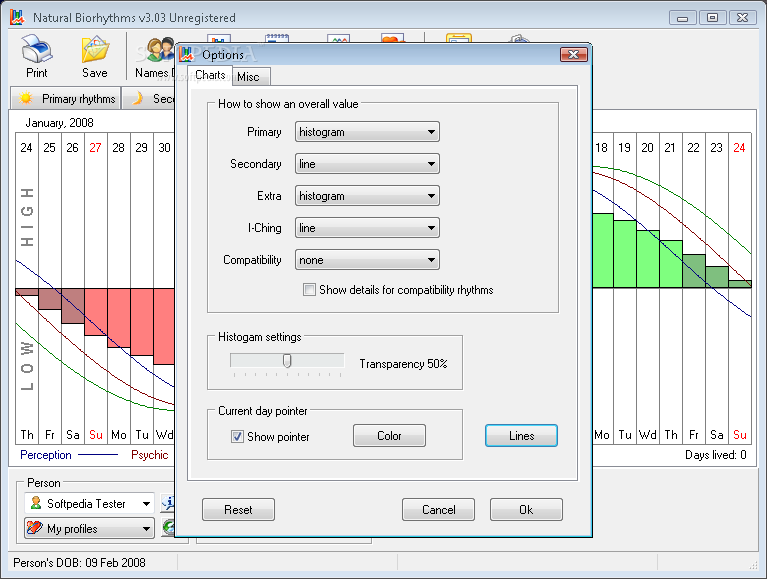The width and height of the screenshot is (767, 579).
Task: Open the Primary display type dropdown
Action: (x=367, y=132)
